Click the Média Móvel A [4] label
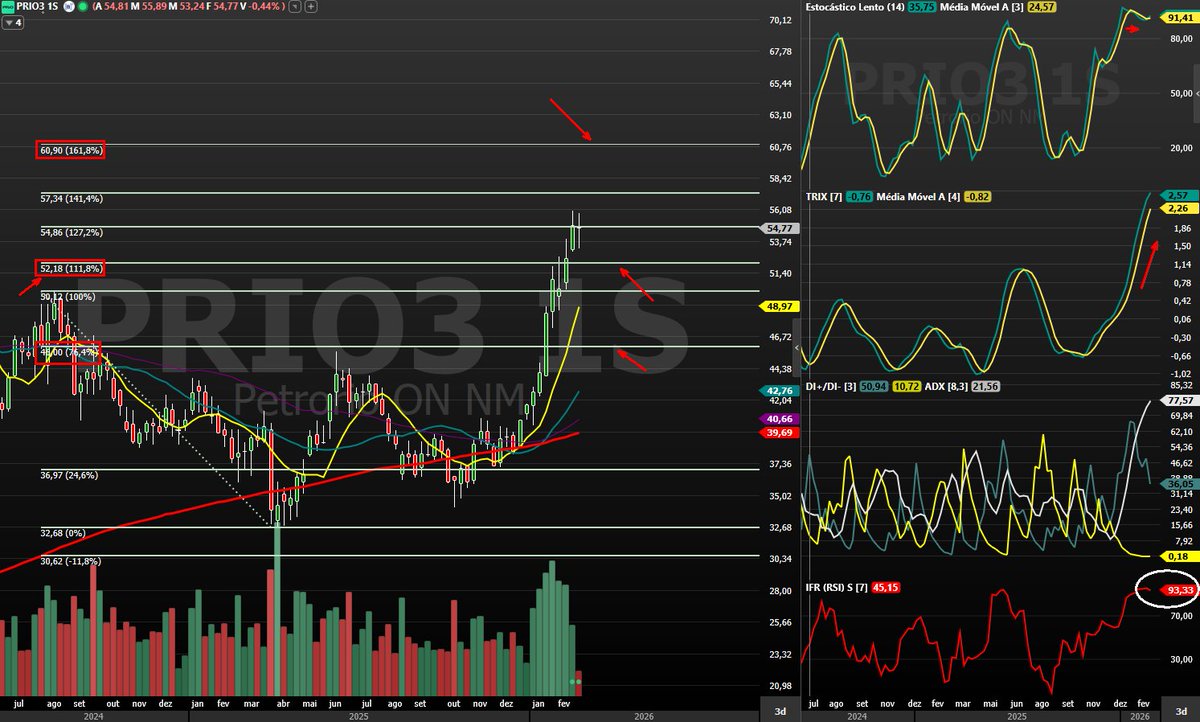The width and height of the screenshot is (1200, 722). pos(918,196)
